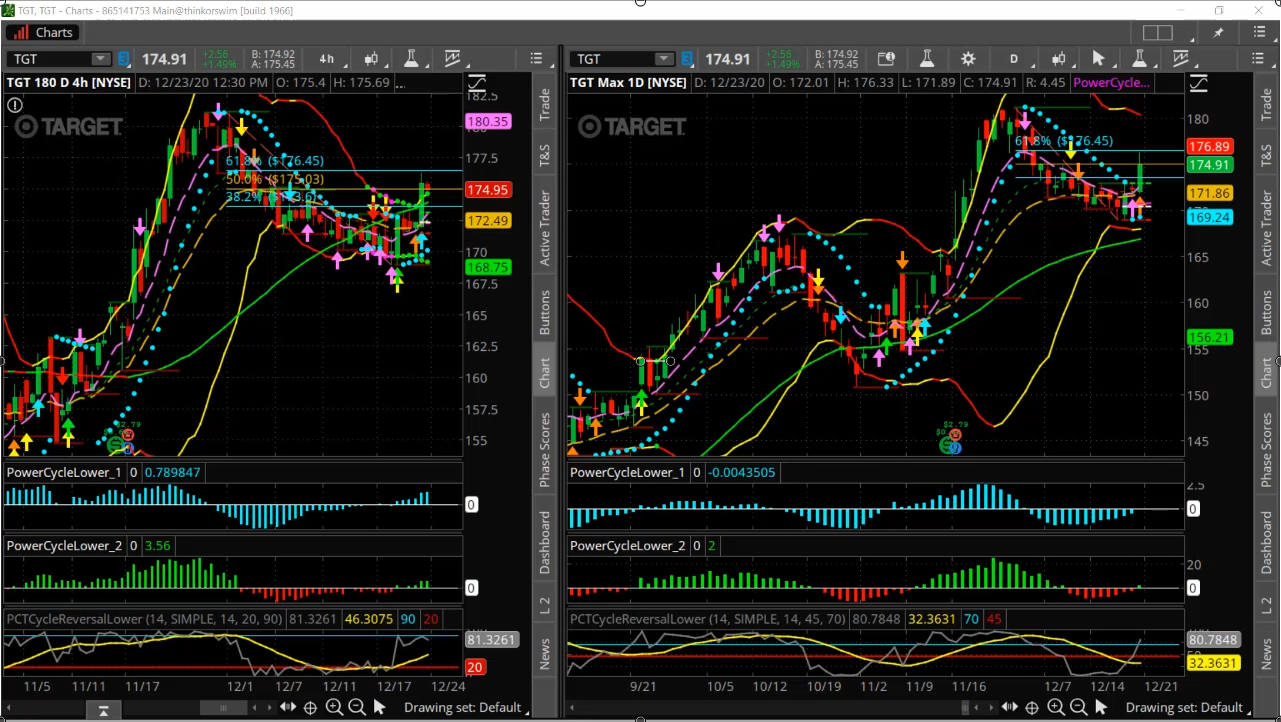Open the 4h timeframe dropdown

click(x=327, y=59)
